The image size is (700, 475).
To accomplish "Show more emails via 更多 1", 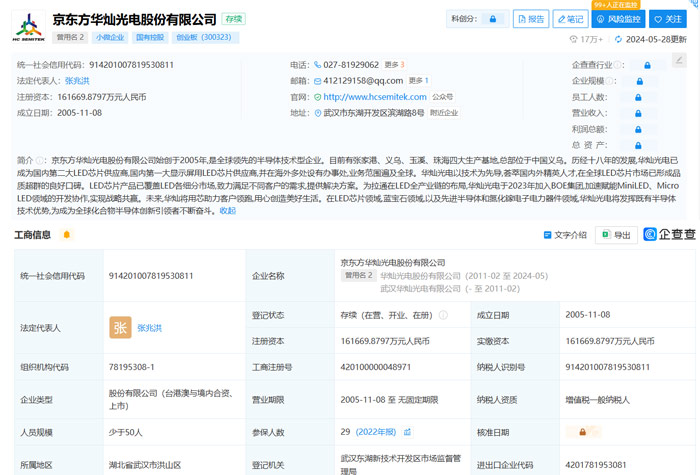I will pyautogui.click(x=419, y=81).
